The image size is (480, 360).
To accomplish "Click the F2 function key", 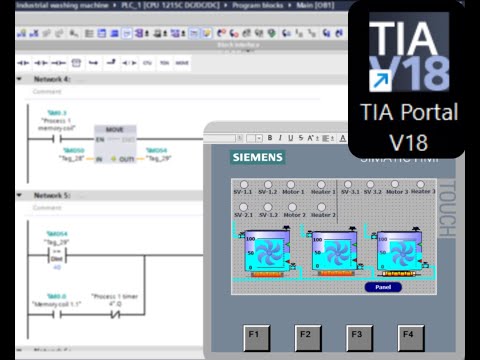I will point(308,338).
